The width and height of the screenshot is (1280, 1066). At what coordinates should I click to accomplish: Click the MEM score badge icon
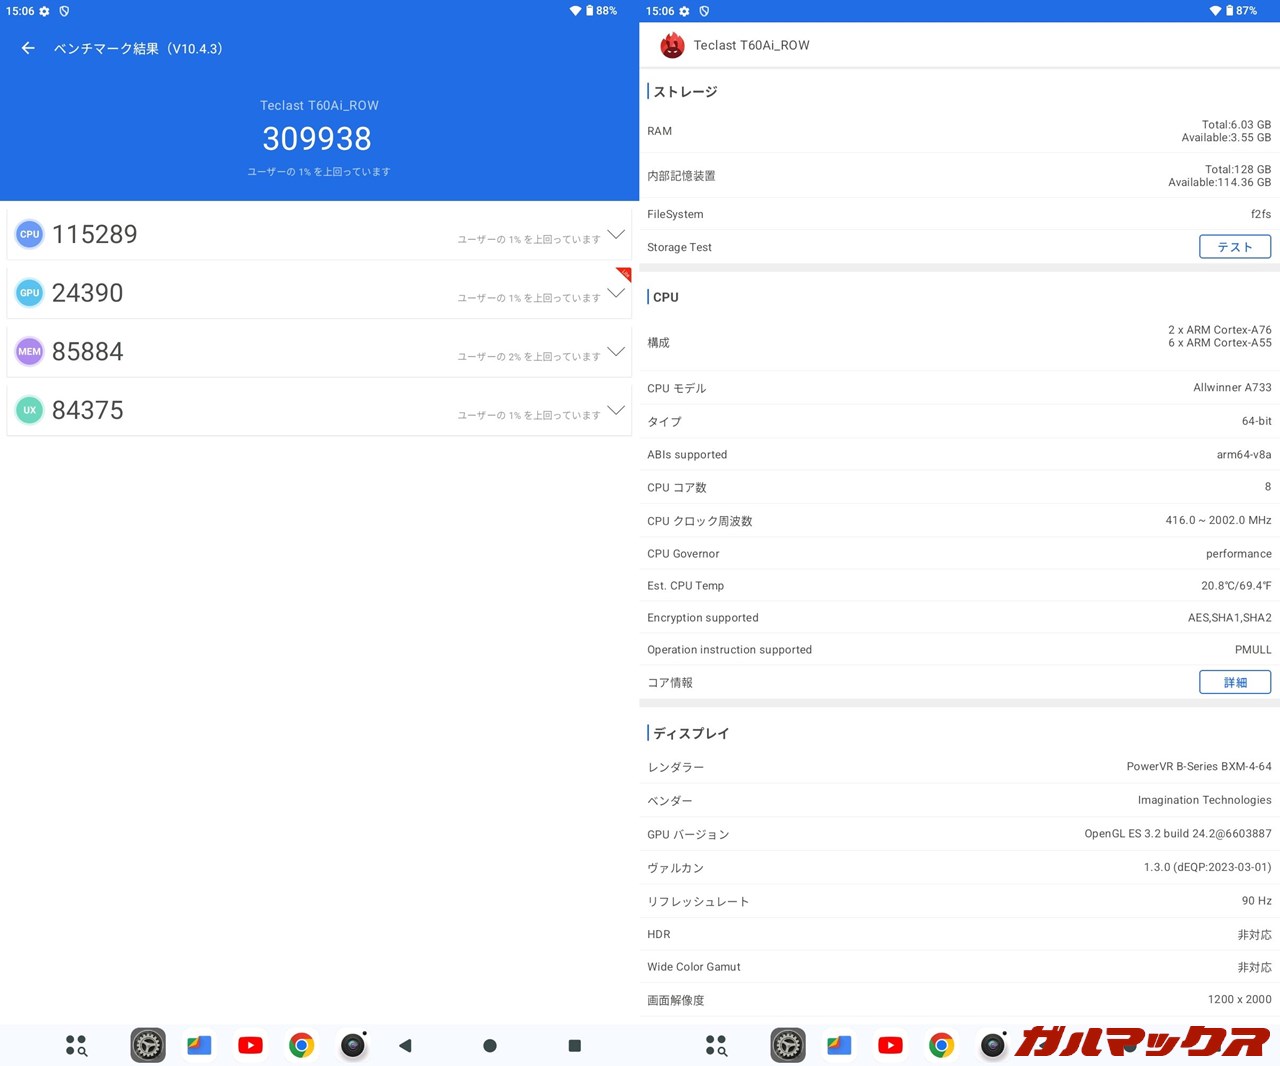[29, 351]
